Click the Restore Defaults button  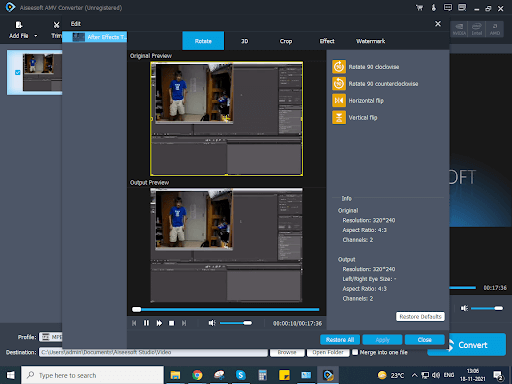pos(420,316)
